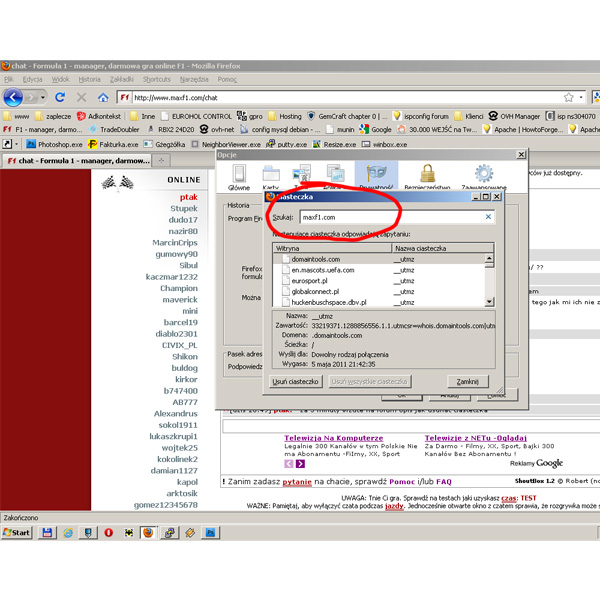Select the eurosport.pl cookie row

[379, 280]
